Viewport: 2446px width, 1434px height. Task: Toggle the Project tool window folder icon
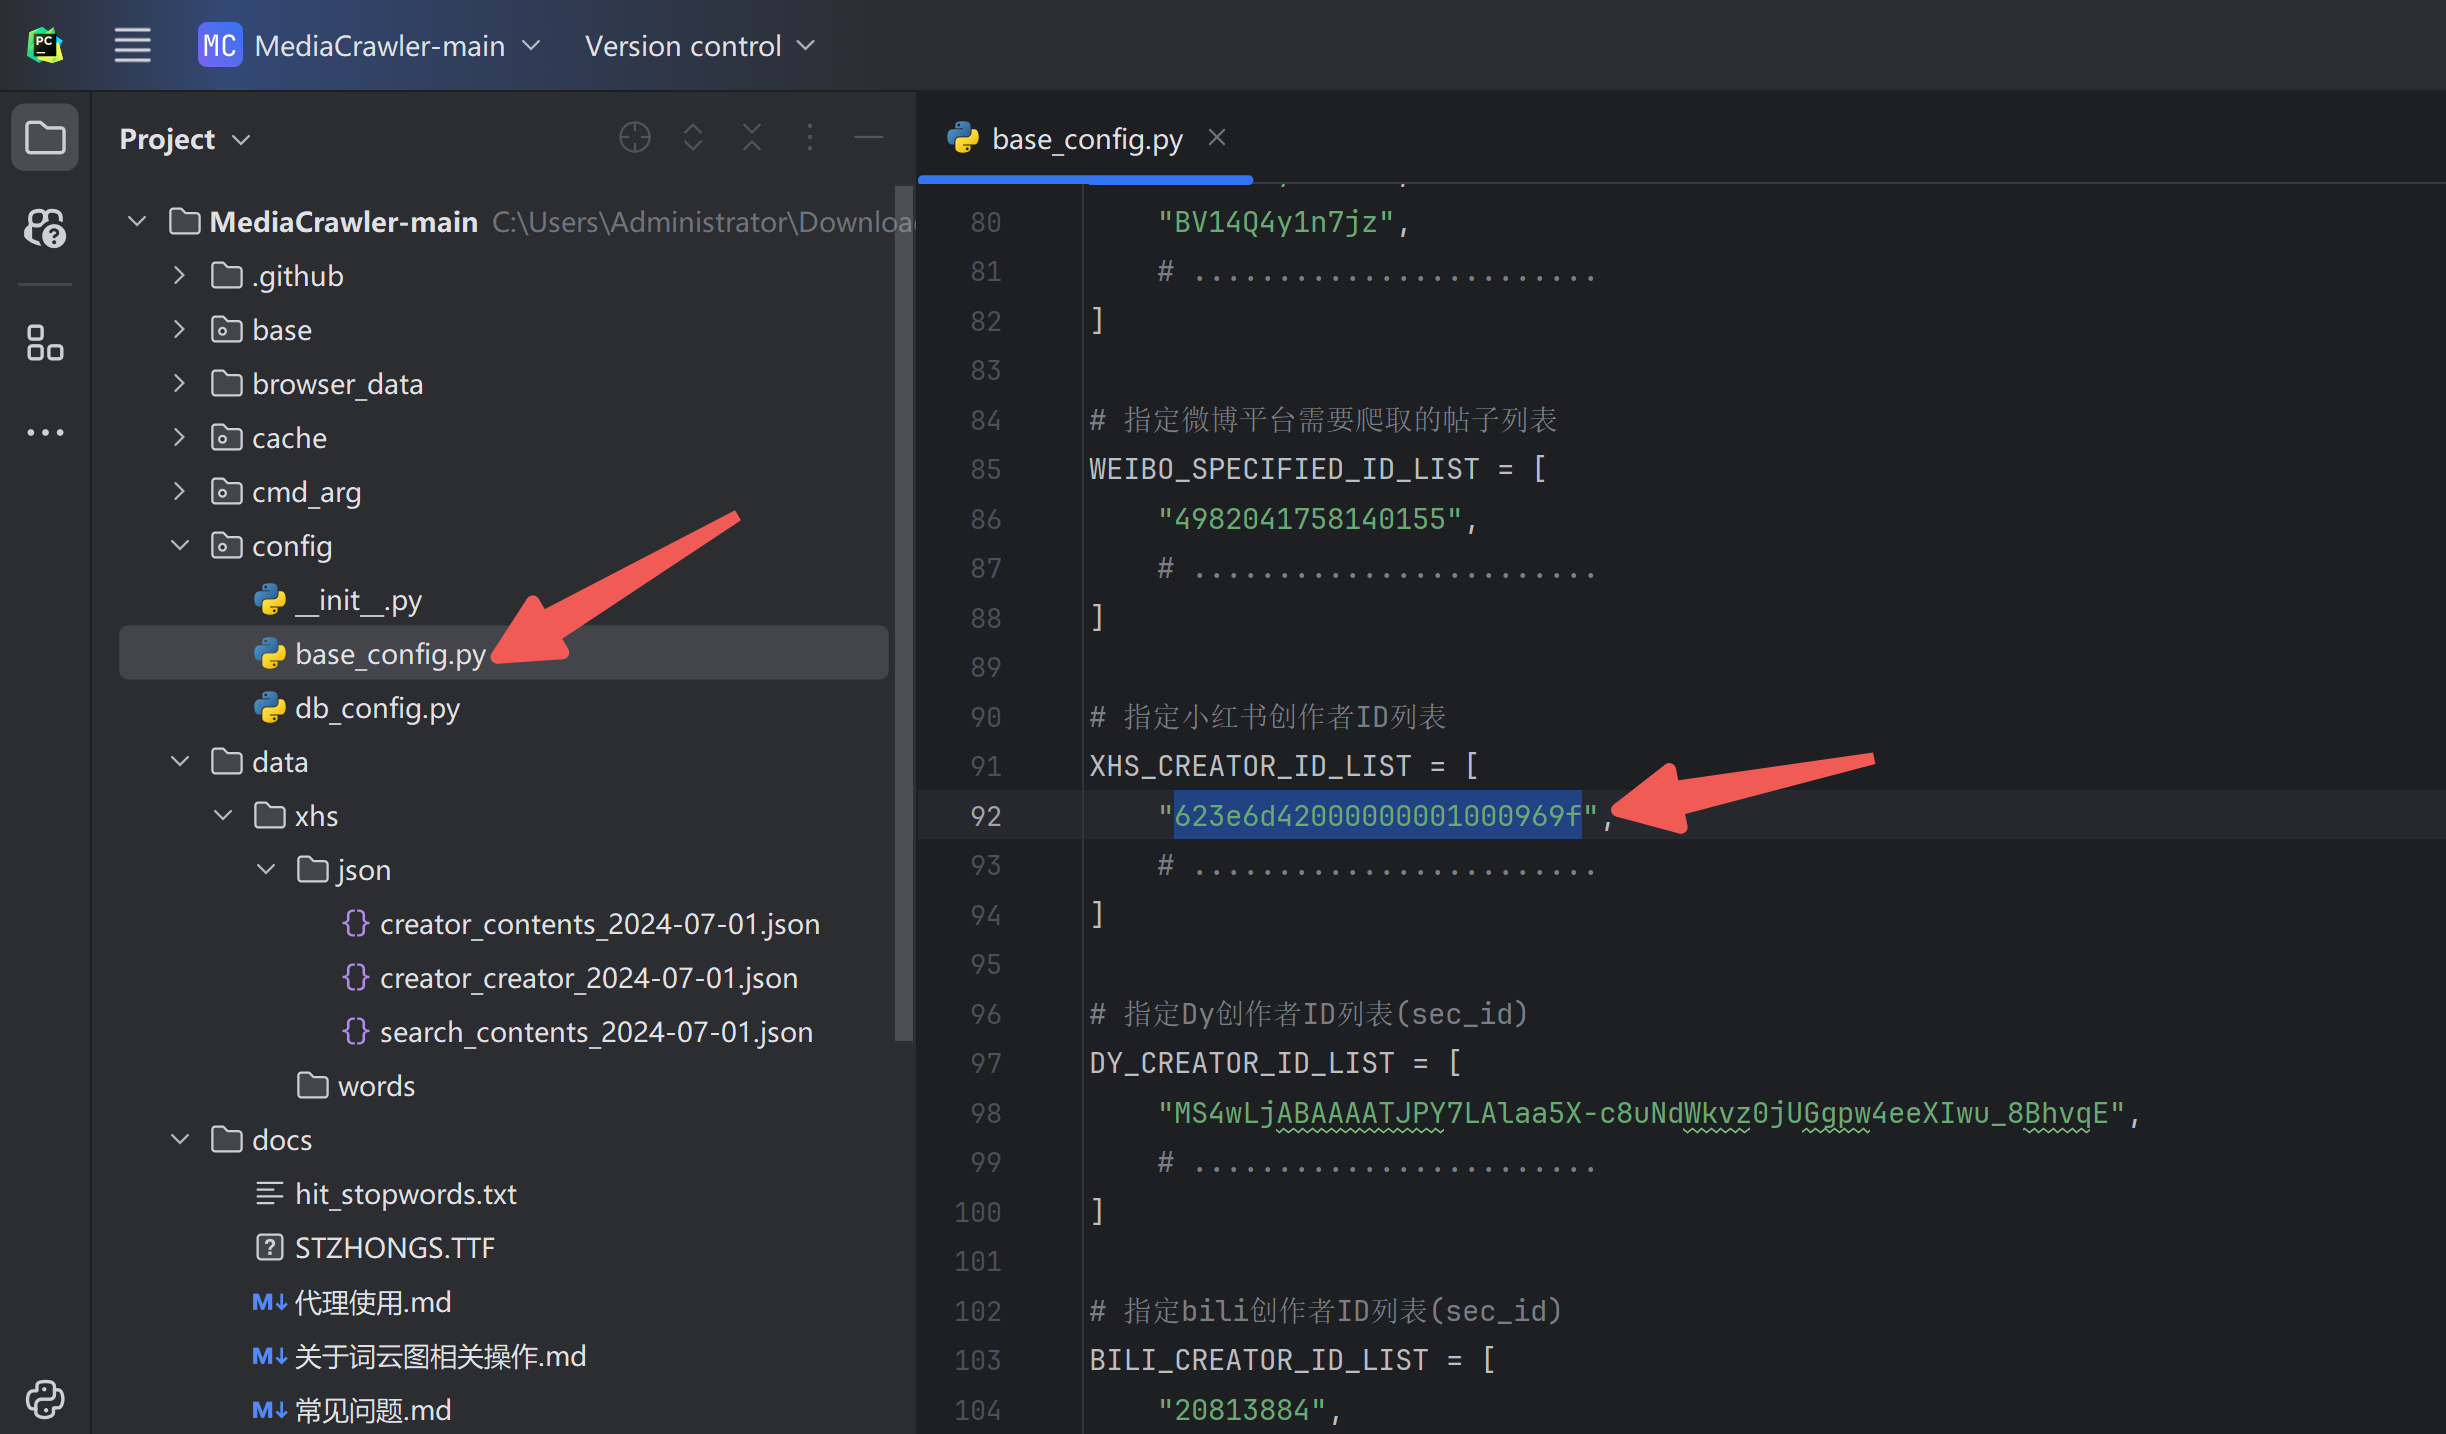pos(45,137)
